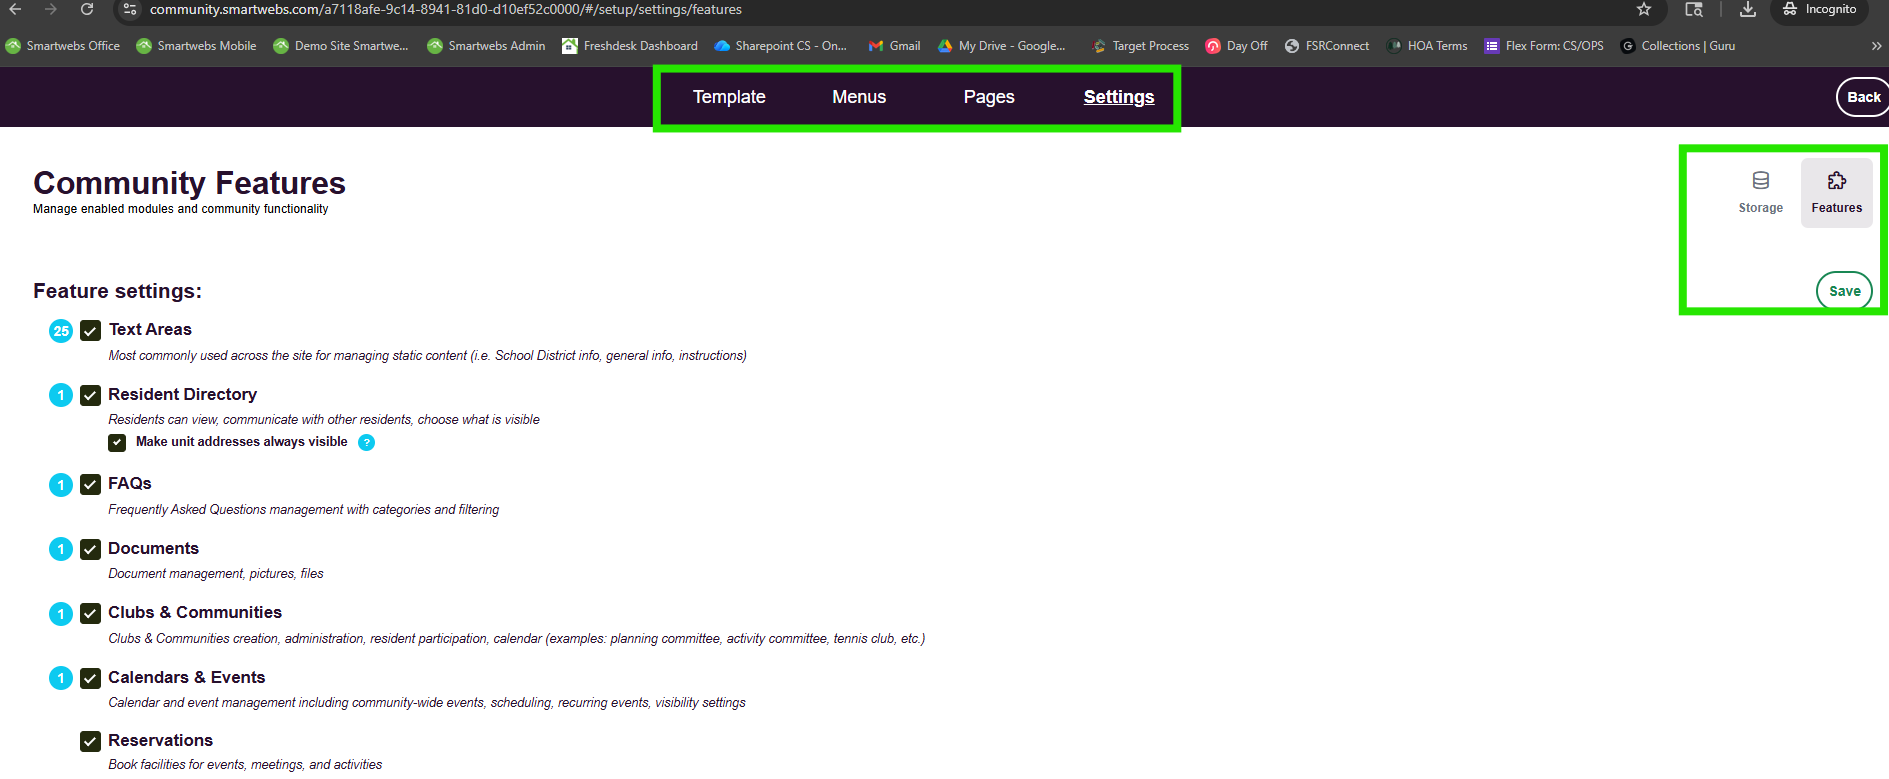Open the Gmail bookmark

pos(894,46)
